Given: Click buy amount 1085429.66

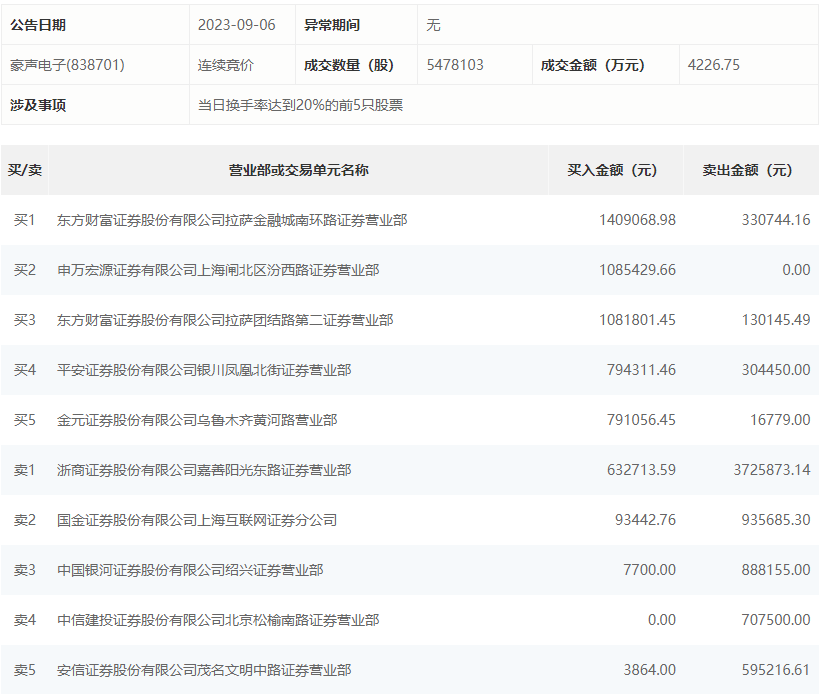Looking at the screenshot, I should pyautogui.click(x=637, y=270).
